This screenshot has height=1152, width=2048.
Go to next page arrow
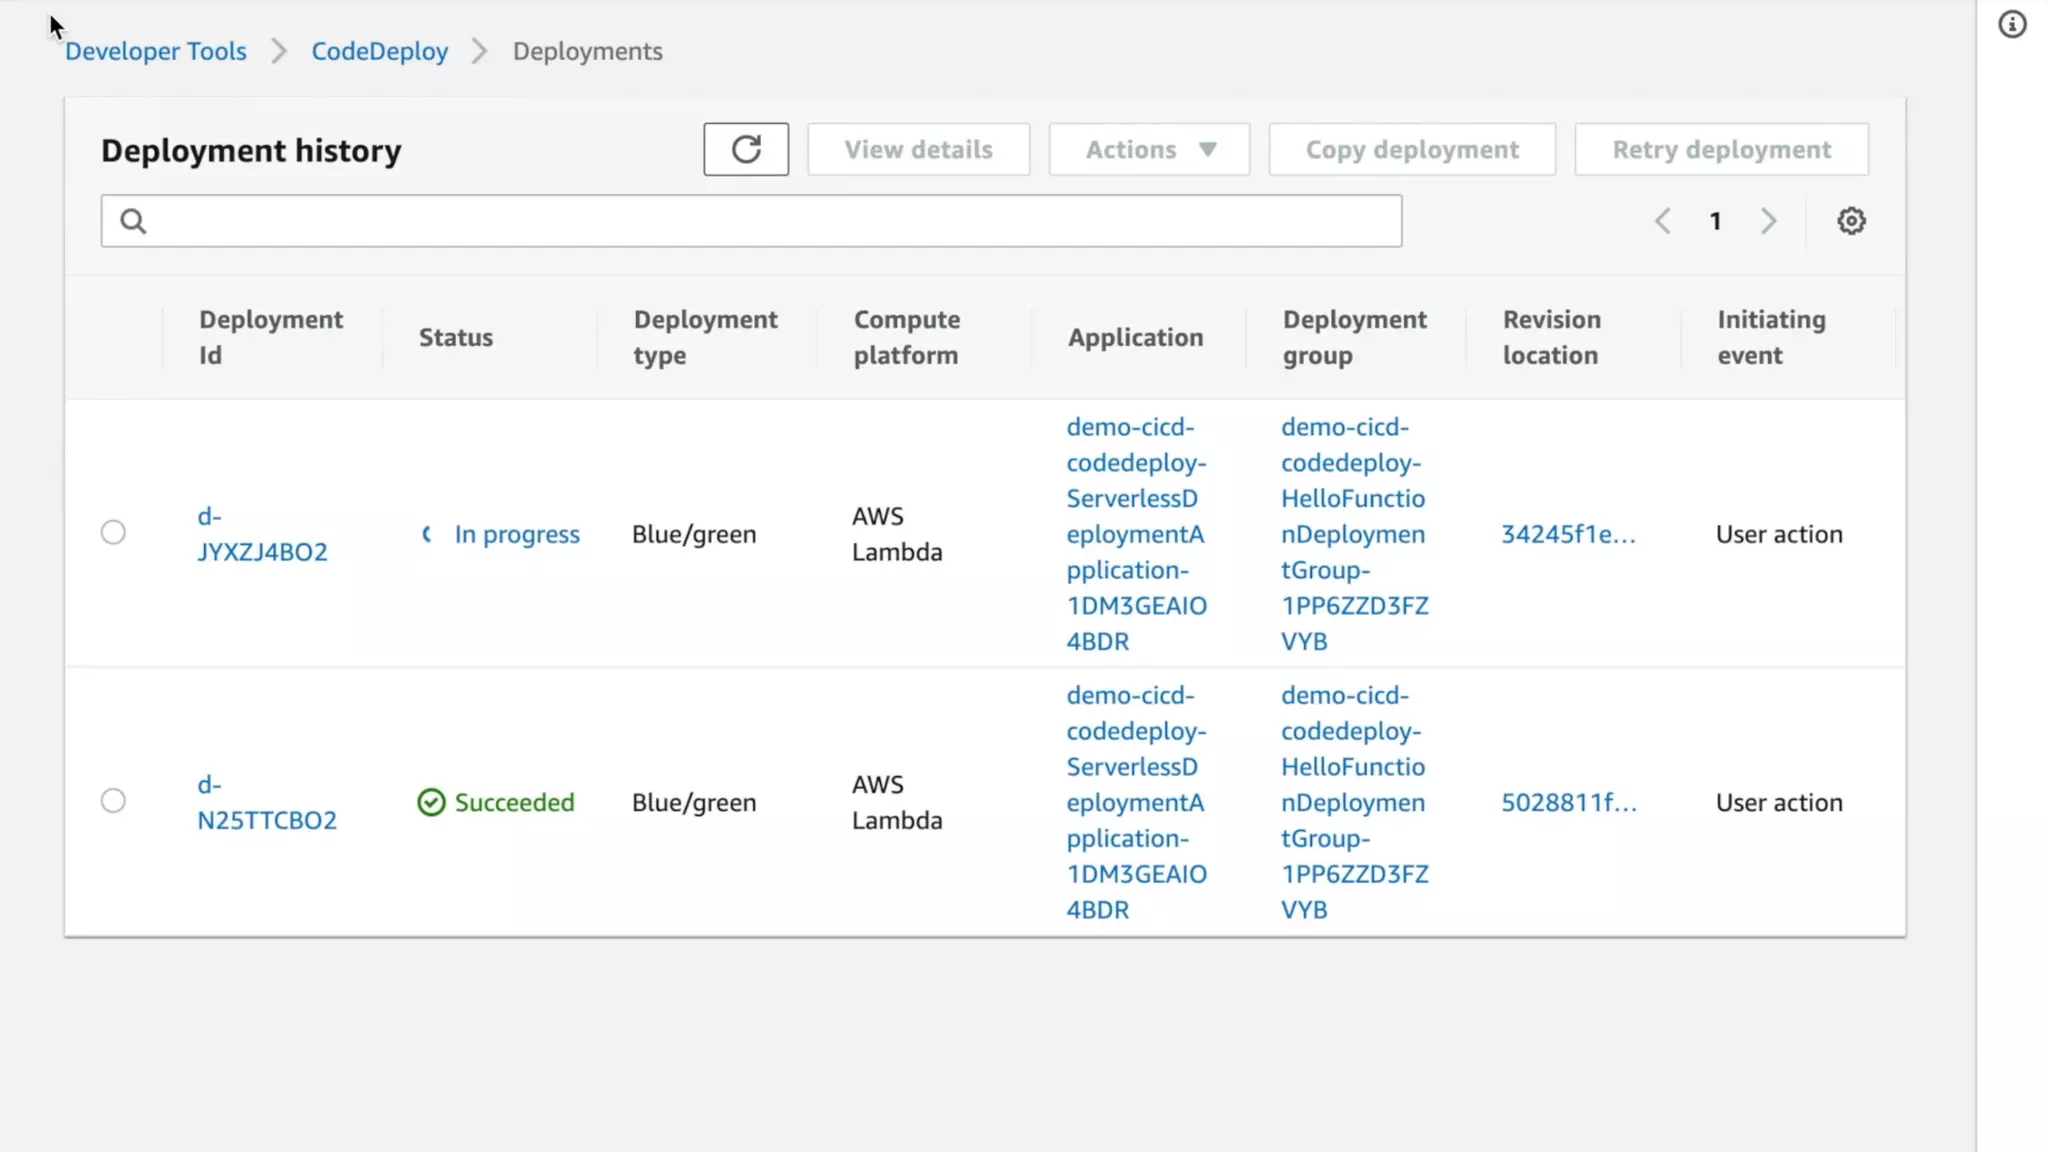pyautogui.click(x=1768, y=221)
